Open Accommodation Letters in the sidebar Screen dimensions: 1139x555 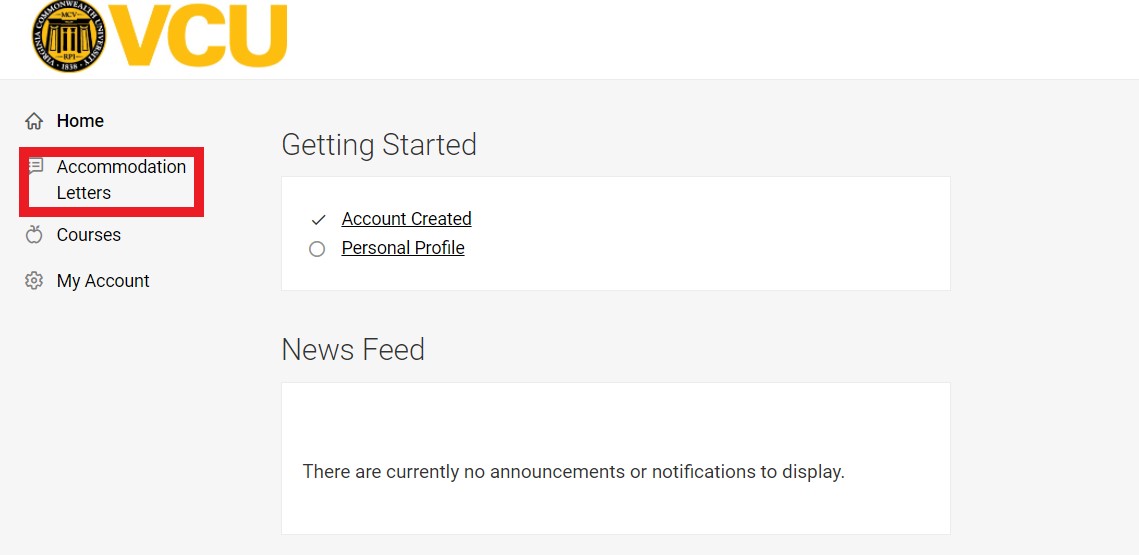click(x=121, y=179)
